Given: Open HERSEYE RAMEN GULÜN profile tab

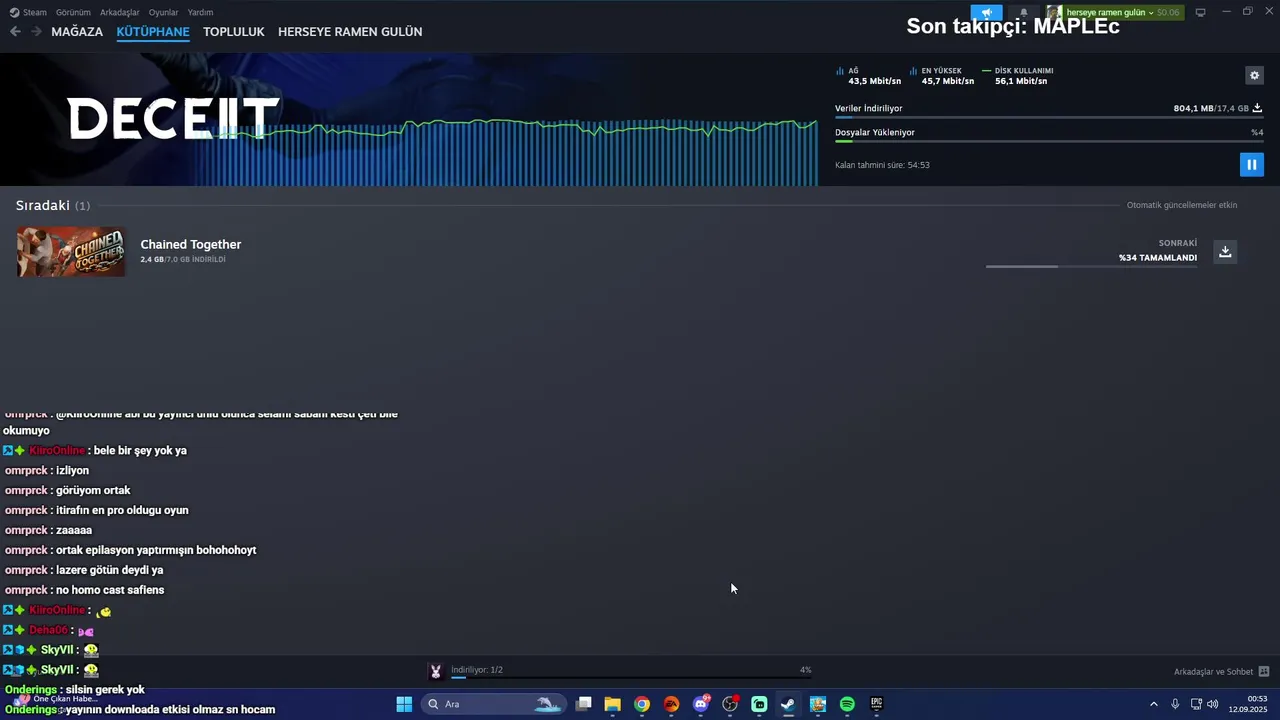Looking at the screenshot, I should coord(350,31).
